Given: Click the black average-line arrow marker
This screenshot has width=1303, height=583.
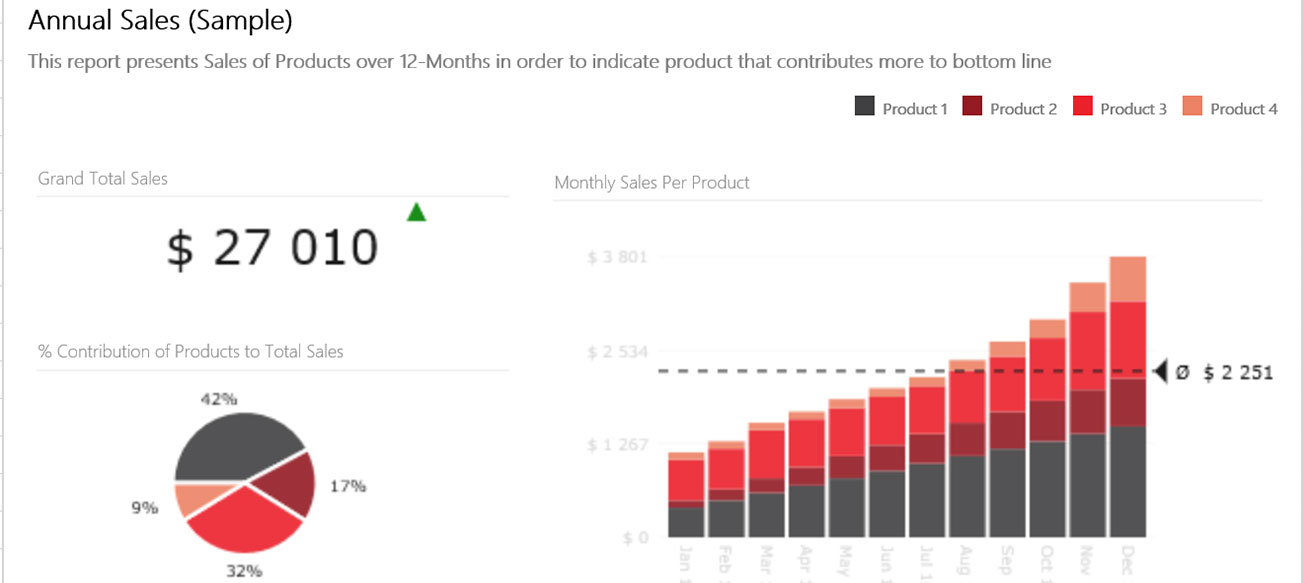Looking at the screenshot, I should (1161, 372).
